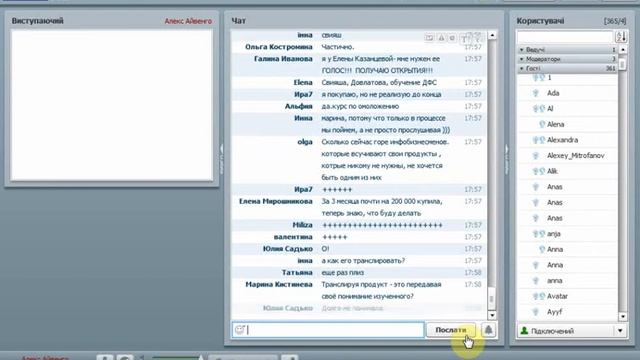Send the chat message with Послати
Image resolution: width=640 pixels, height=360 pixels.
[451, 330]
